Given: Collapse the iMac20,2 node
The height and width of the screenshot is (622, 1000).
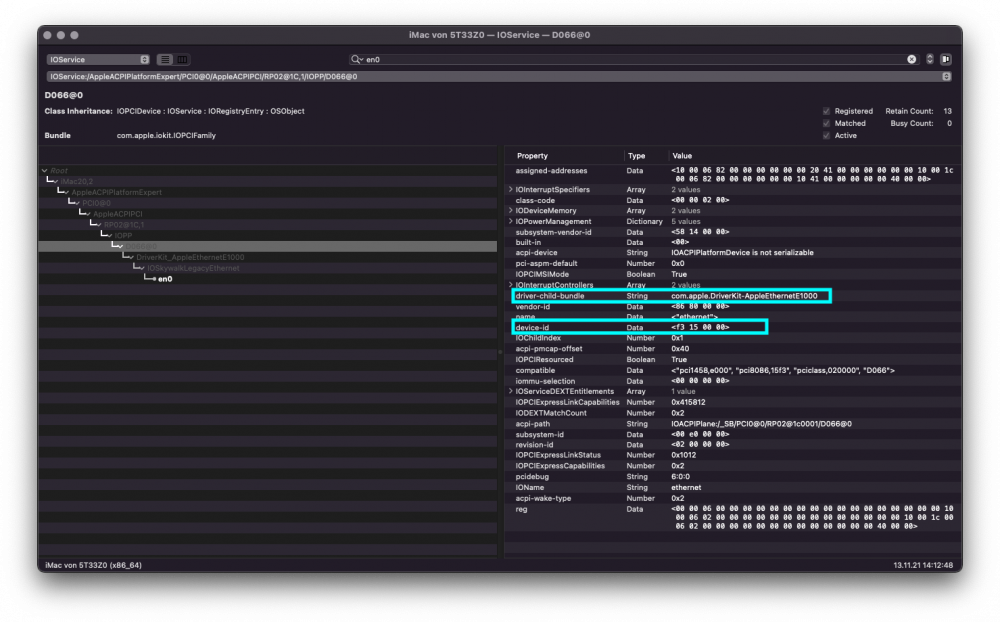Looking at the screenshot, I should [55, 181].
